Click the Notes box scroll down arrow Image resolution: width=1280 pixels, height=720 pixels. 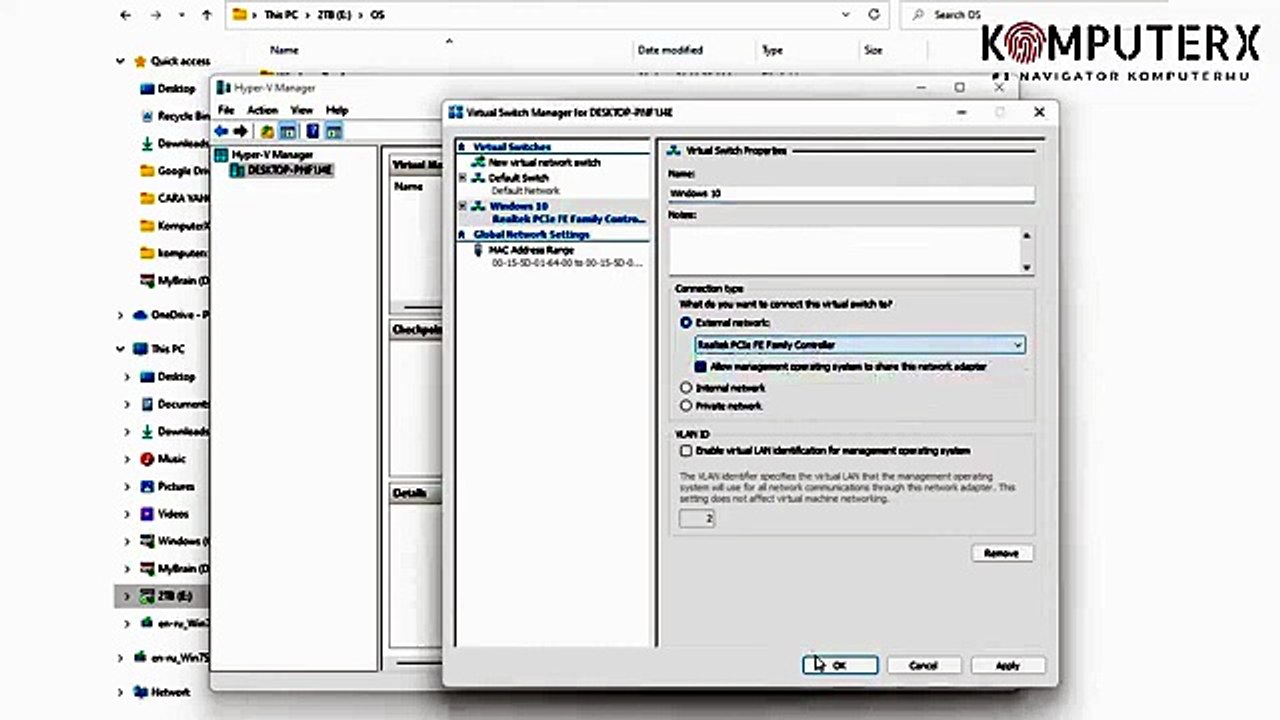(1026, 267)
